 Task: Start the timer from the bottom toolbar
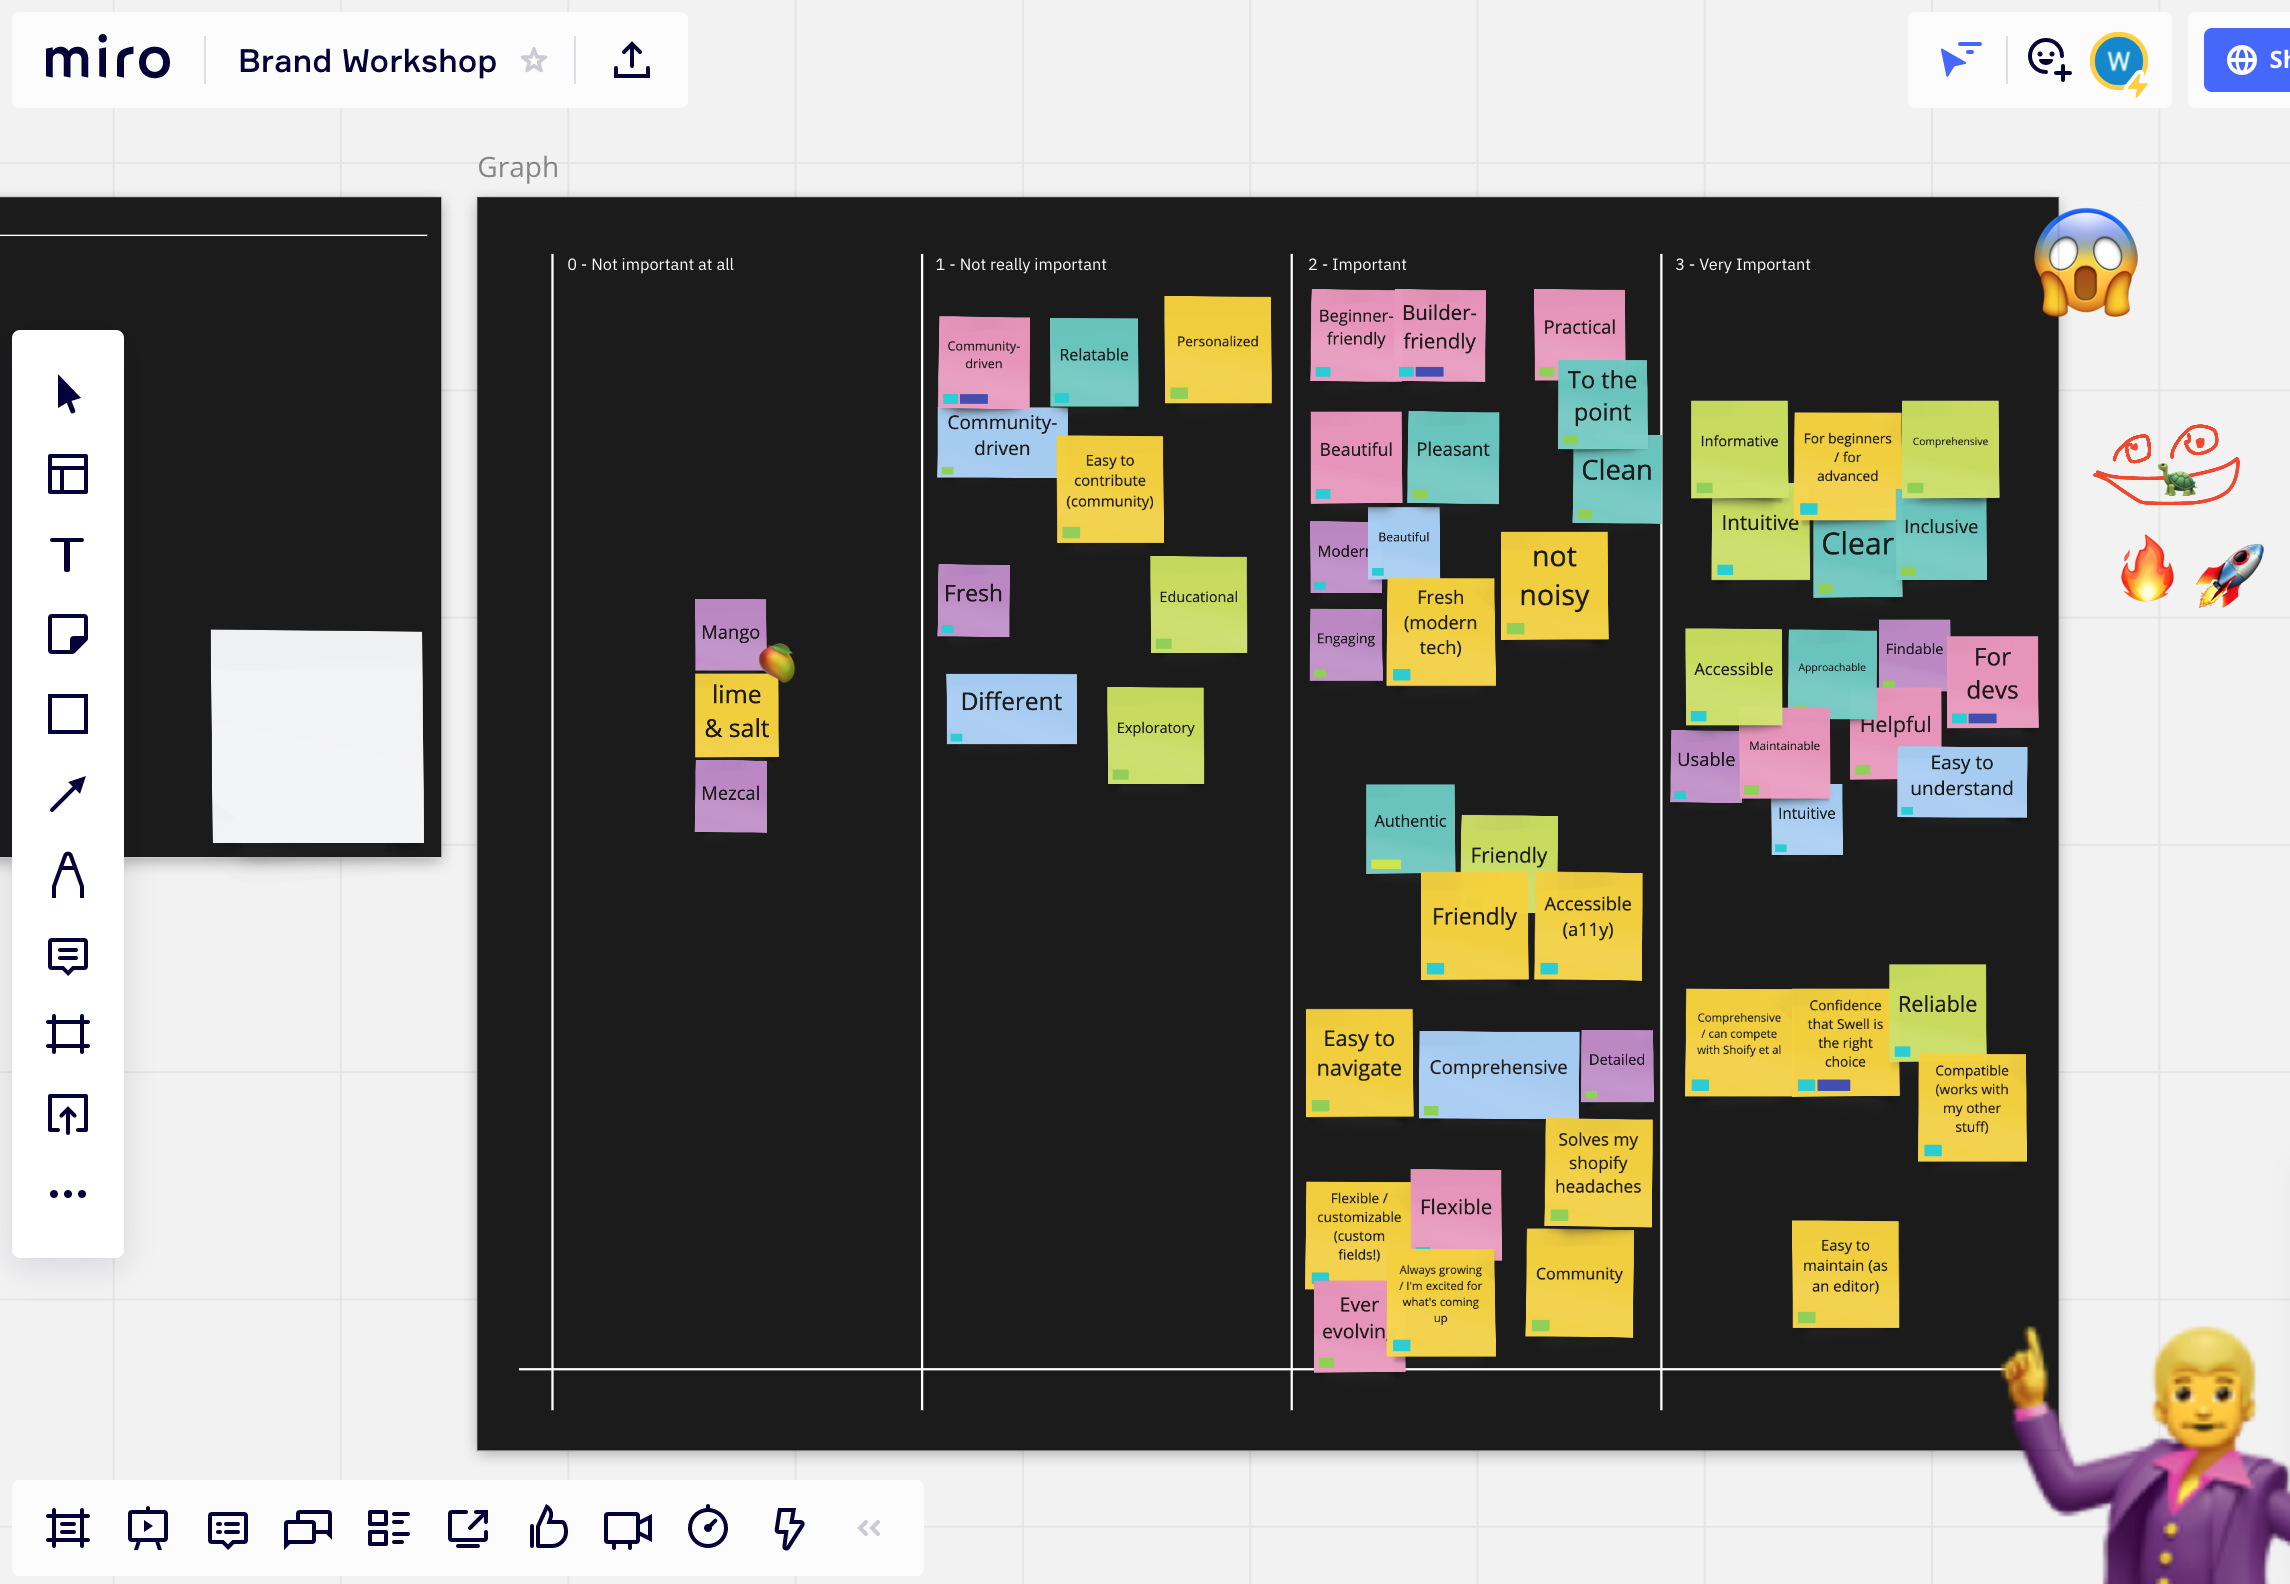(708, 1528)
